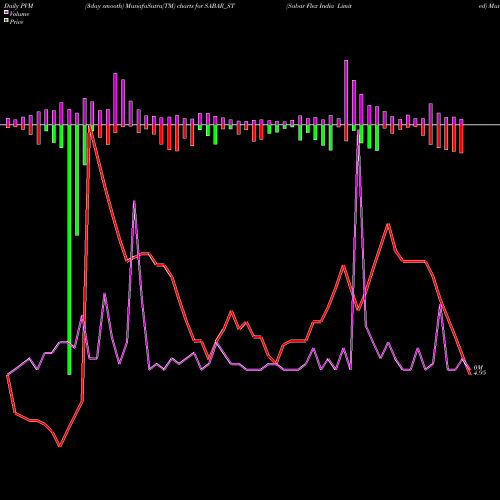Click the MunafaSutra charts for SABAR_ST heading
This screenshot has width=500, height=500.
click(x=160, y=6)
